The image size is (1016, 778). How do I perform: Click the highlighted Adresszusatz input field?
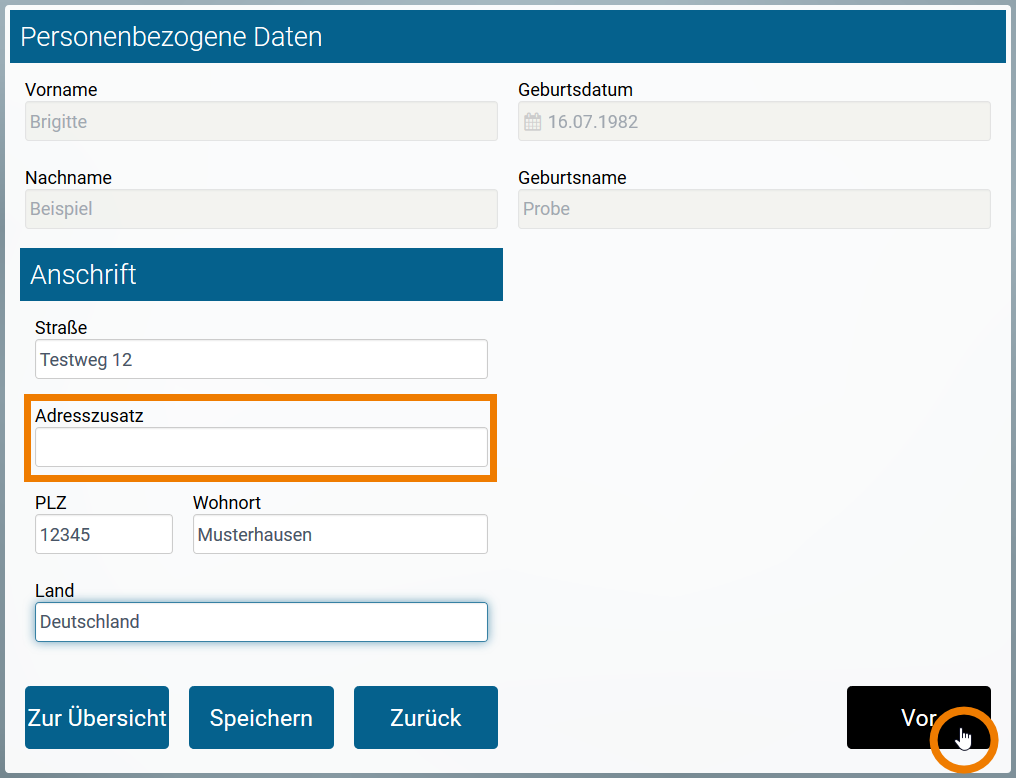[x=260, y=447]
